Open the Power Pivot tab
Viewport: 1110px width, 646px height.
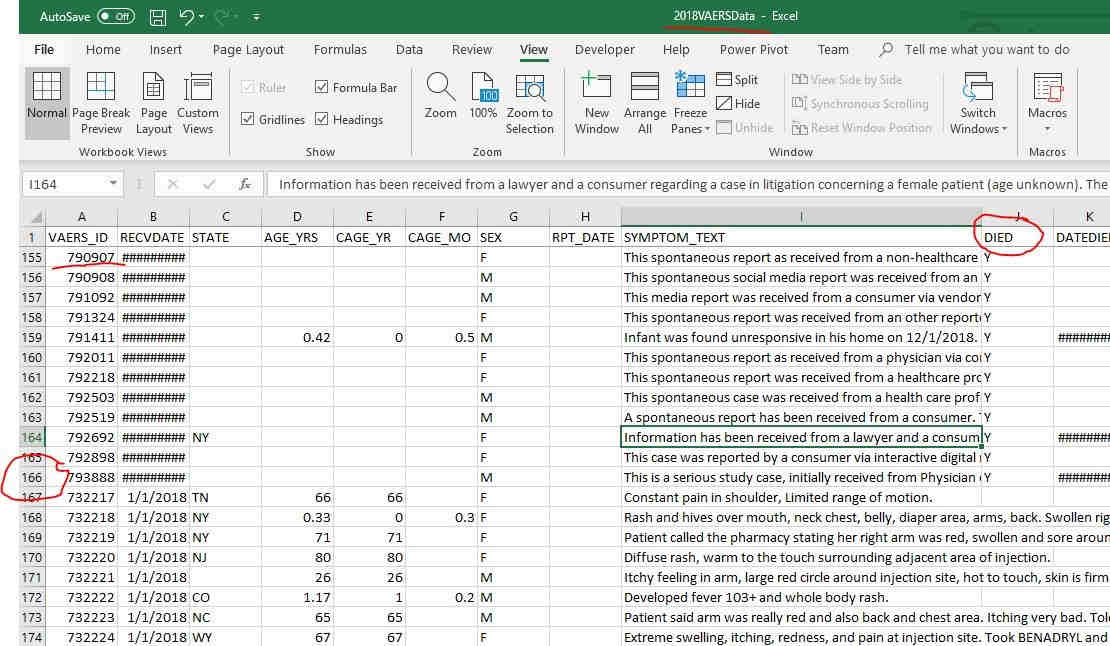tap(752, 49)
